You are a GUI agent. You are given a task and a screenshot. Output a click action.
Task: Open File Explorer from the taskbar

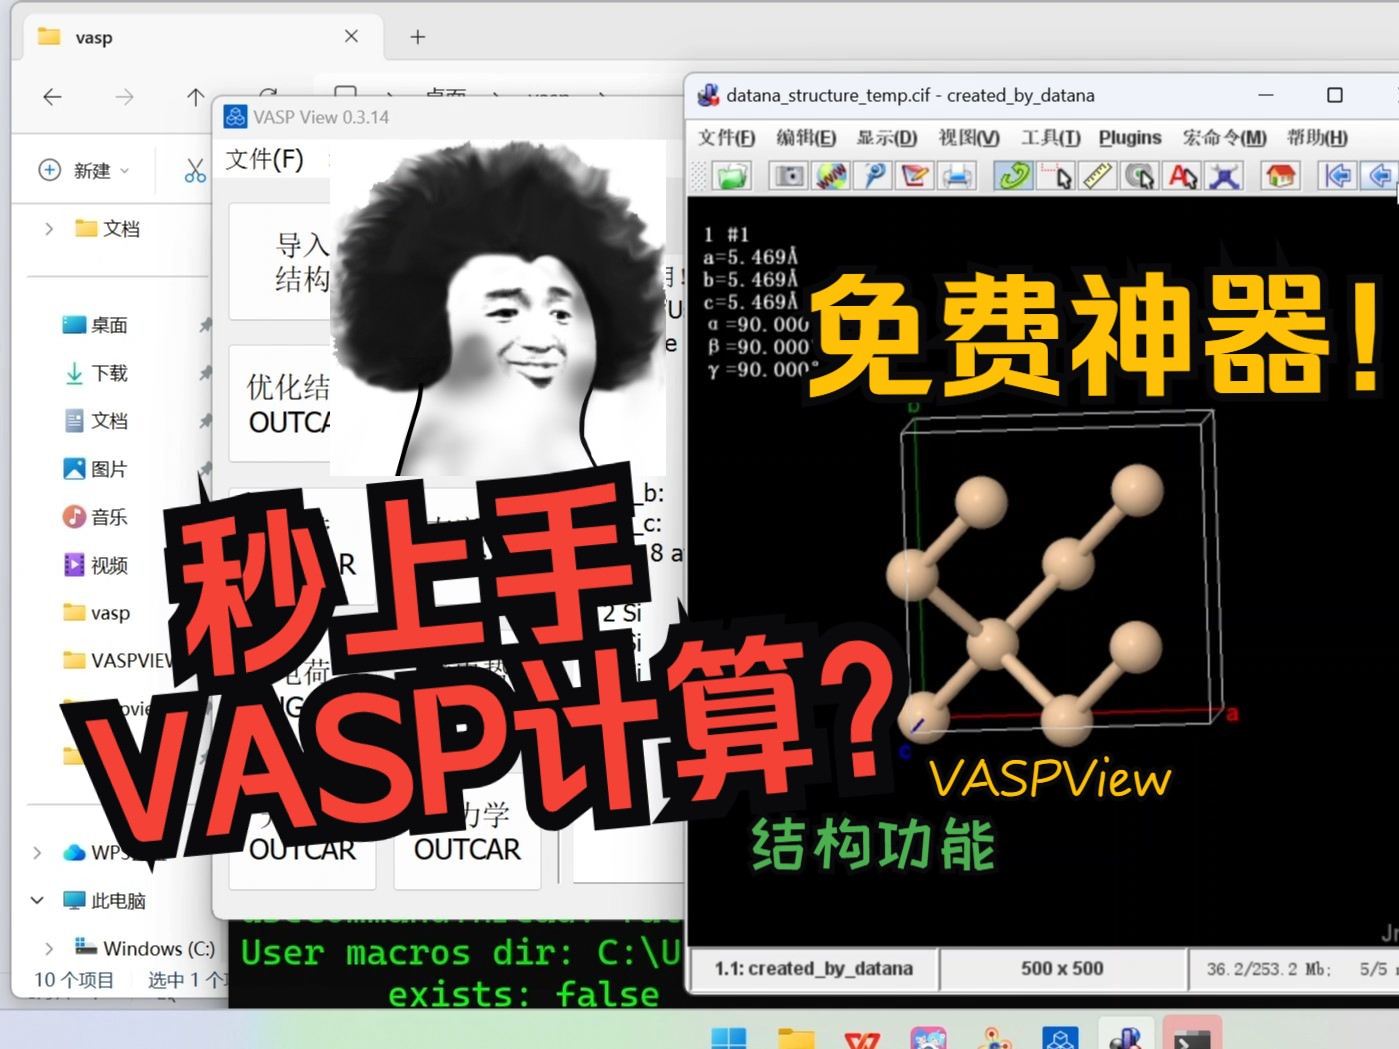tap(796, 1038)
